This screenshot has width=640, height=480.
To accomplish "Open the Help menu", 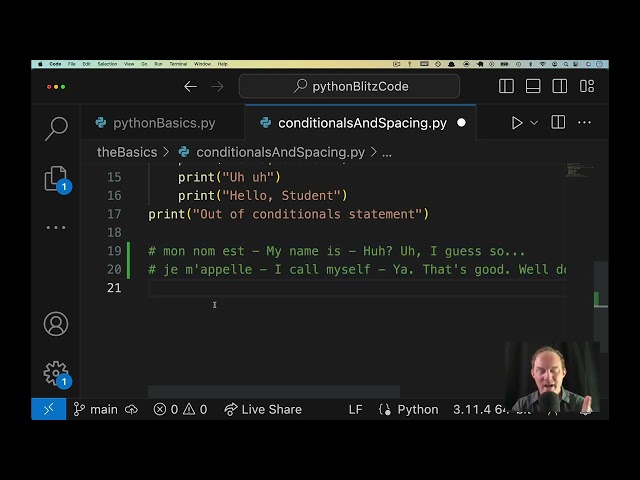I will pos(222,64).
